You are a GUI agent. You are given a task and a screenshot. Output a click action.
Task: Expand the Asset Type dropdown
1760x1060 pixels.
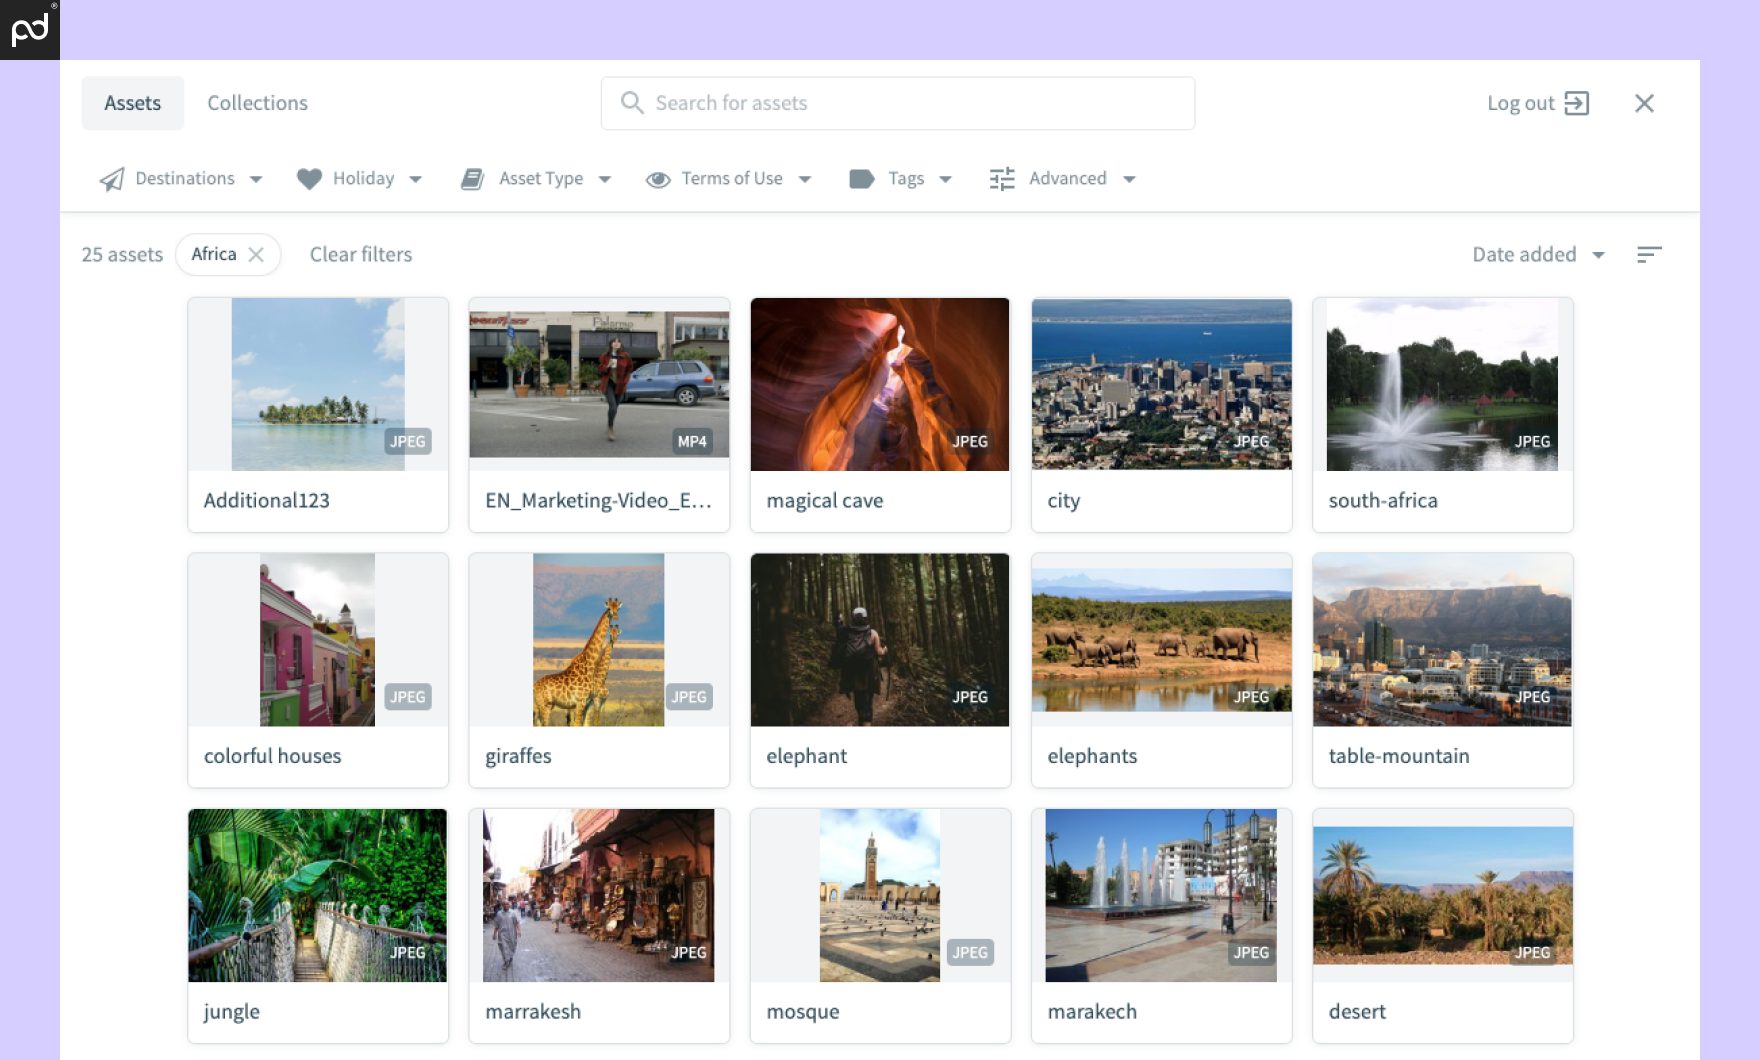tap(605, 180)
